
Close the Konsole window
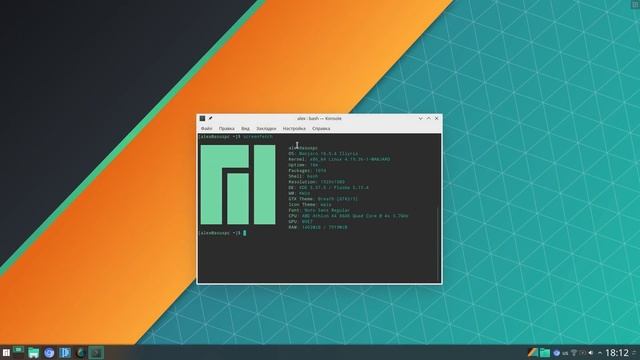[437, 118]
